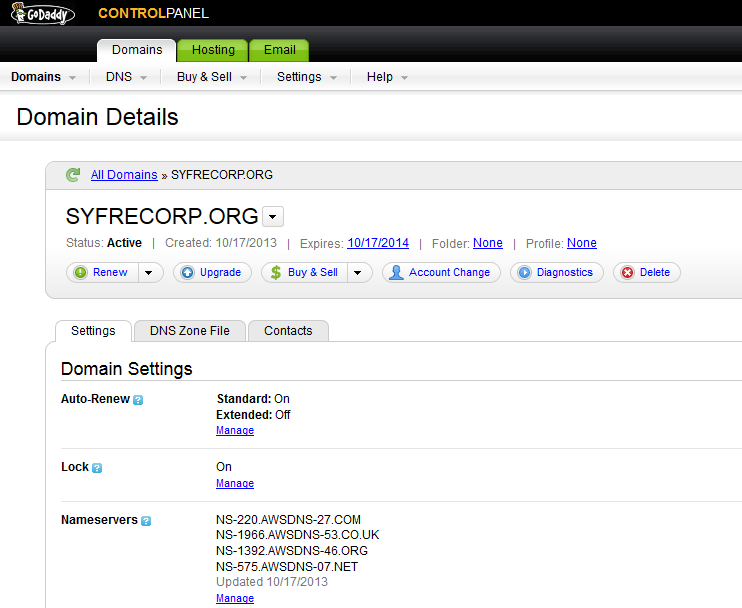Viewport: 742px width, 608px height.
Task: Open the DNS Zone File tab
Action: 190,331
